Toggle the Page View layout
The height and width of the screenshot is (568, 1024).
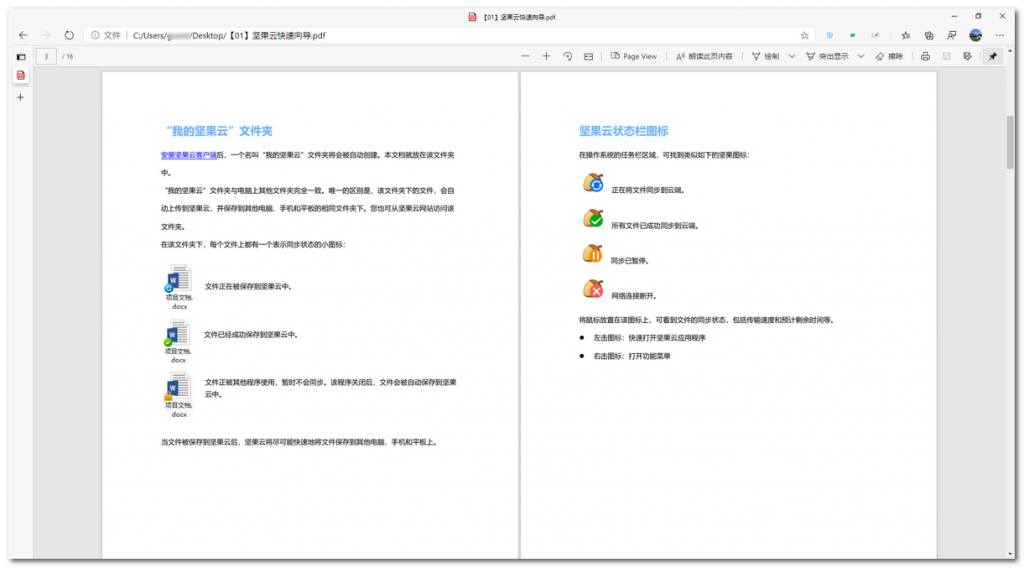[x=634, y=56]
